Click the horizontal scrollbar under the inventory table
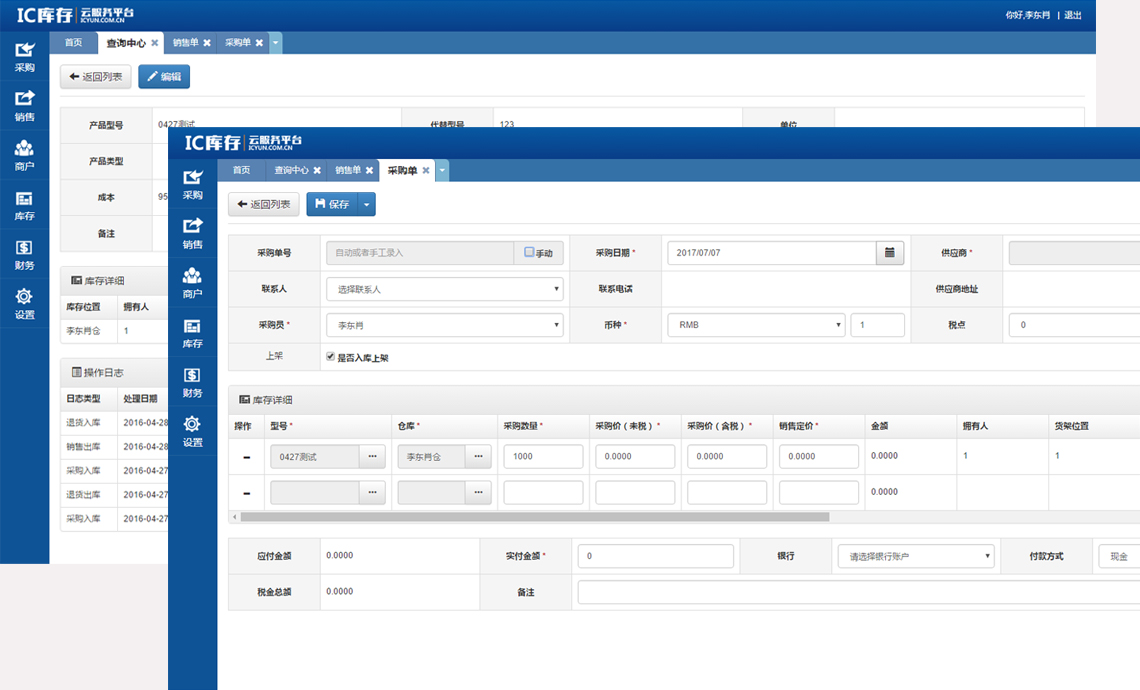 (534, 517)
